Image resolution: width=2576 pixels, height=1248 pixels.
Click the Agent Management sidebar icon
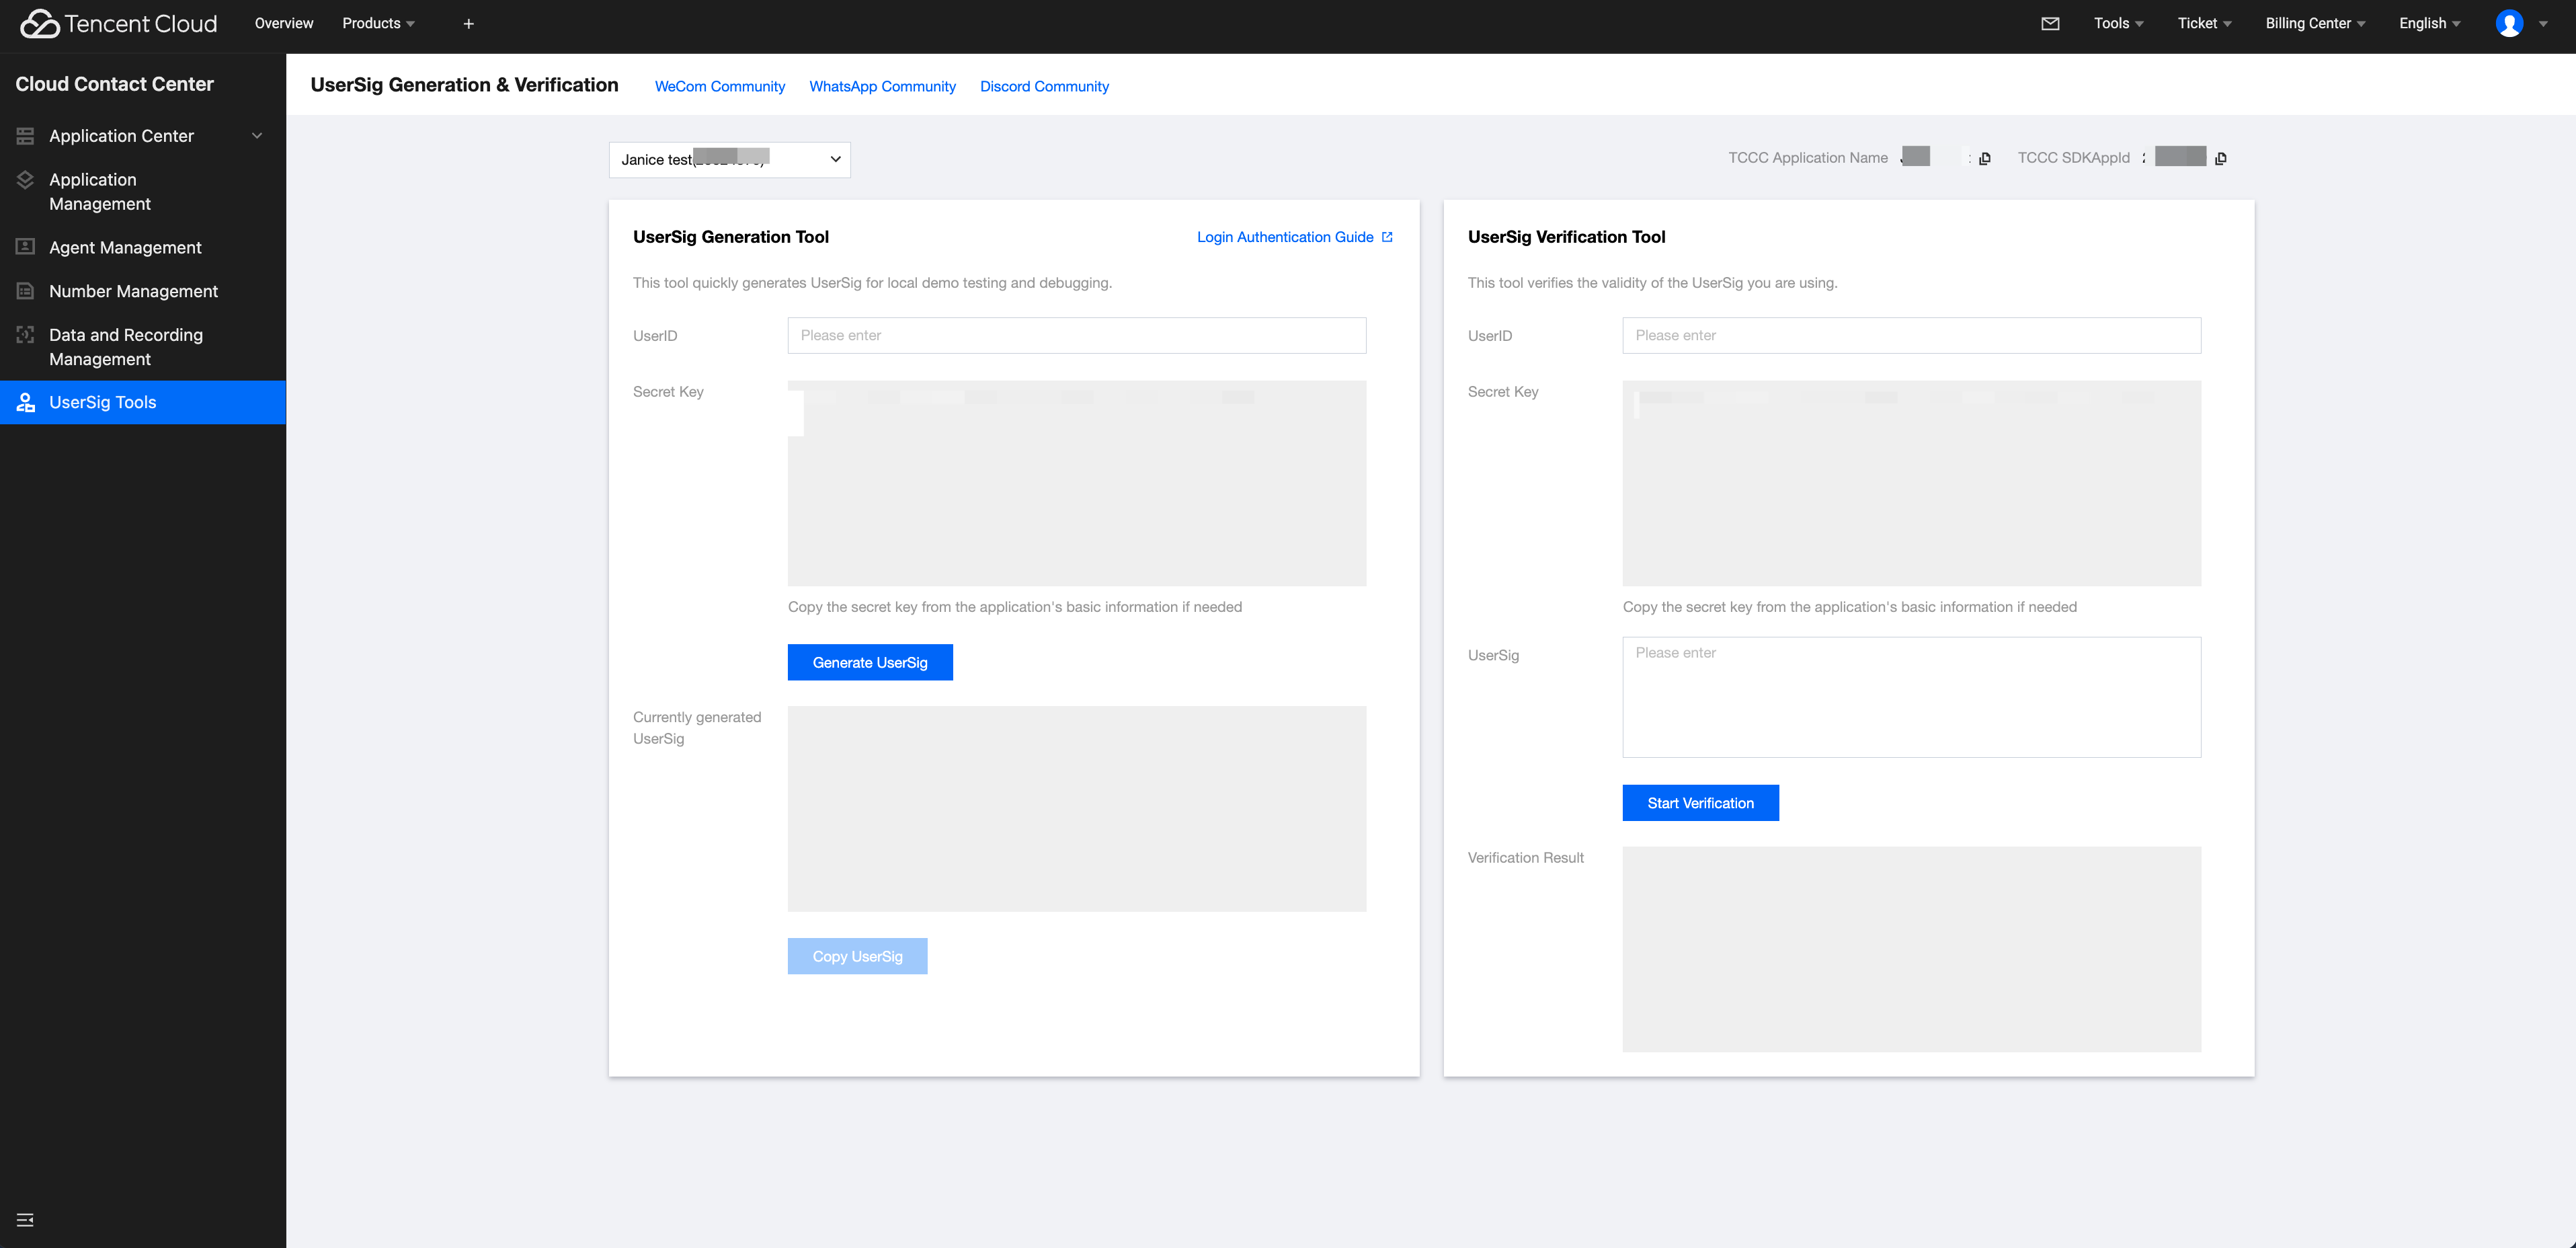[x=25, y=247]
